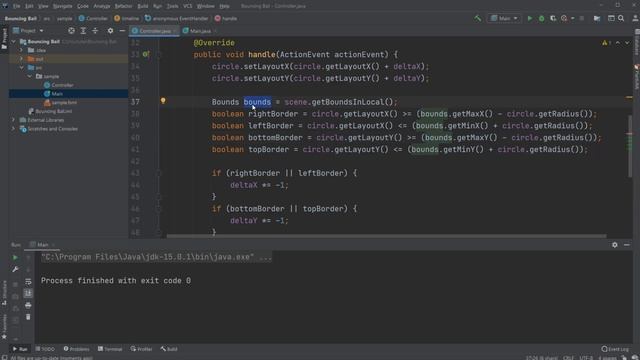Click the override gutter icon on line 33
640x360 pixels.
coord(146,54)
